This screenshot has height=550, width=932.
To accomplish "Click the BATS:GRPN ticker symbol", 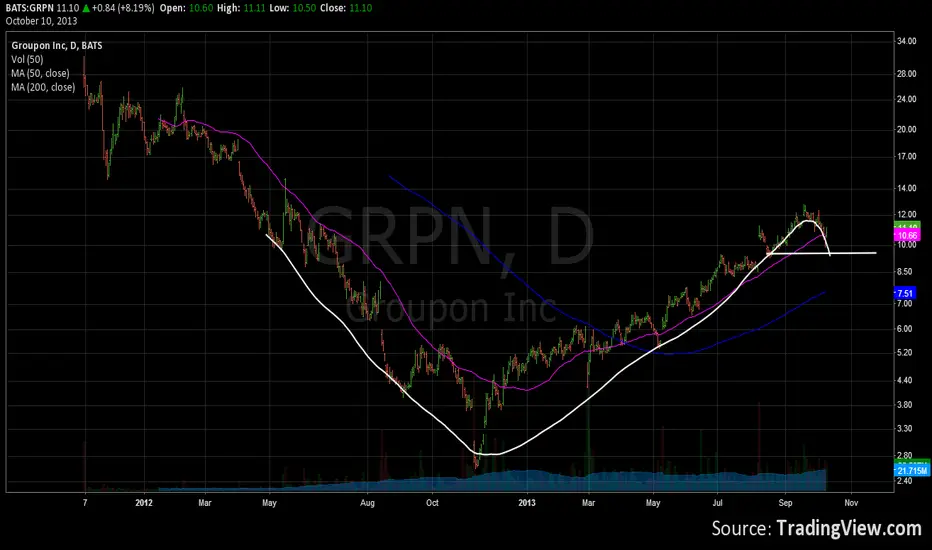I will [x=30, y=8].
